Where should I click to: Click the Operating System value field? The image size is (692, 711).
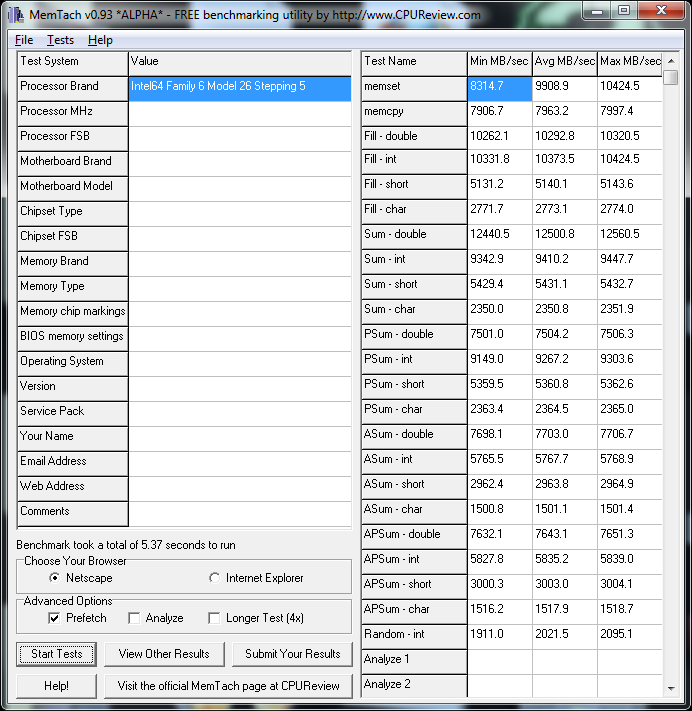[x=240, y=363]
